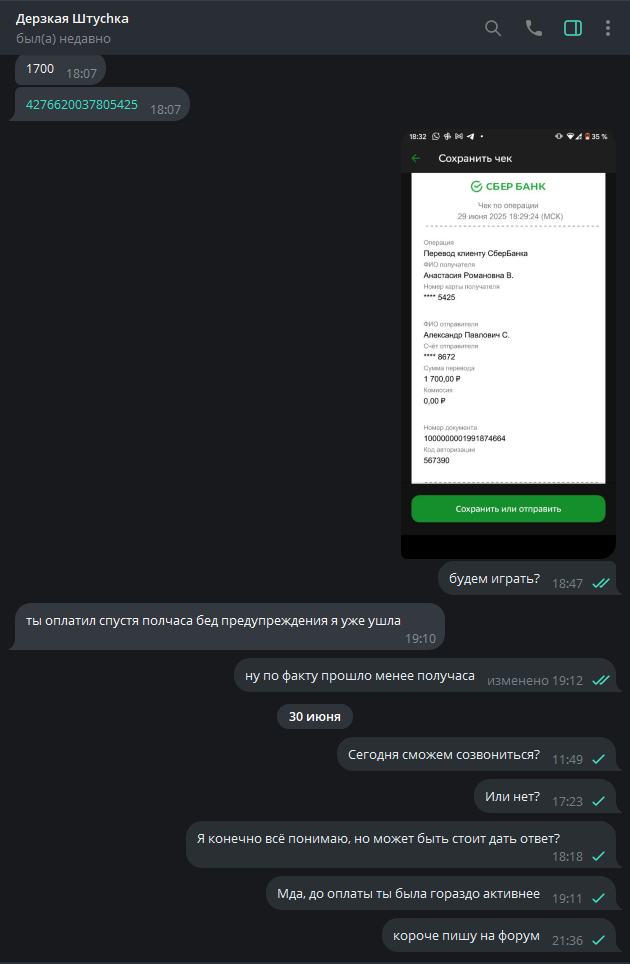Viewport: 630px width, 964px height.
Task: Click the был(а) недавно status text
Action: (x=63, y=39)
